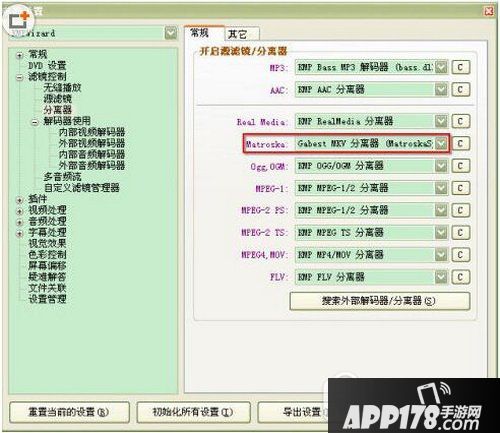Image resolution: width=500 pixels, height=433 pixels.
Task: Click the C button for MPEG4,MOV
Action: [461, 255]
